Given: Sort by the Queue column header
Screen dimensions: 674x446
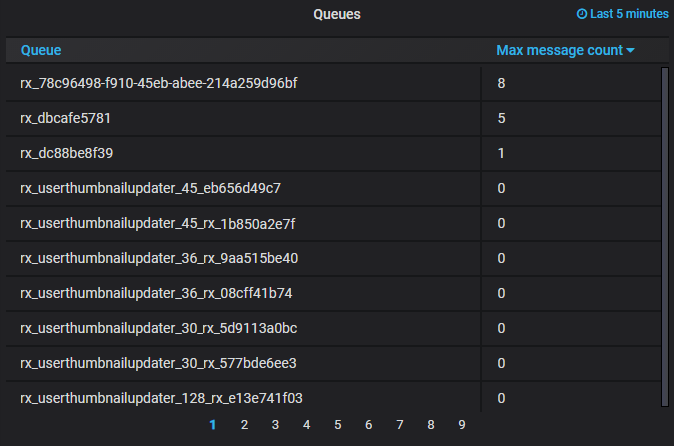Looking at the screenshot, I should pos(41,50).
